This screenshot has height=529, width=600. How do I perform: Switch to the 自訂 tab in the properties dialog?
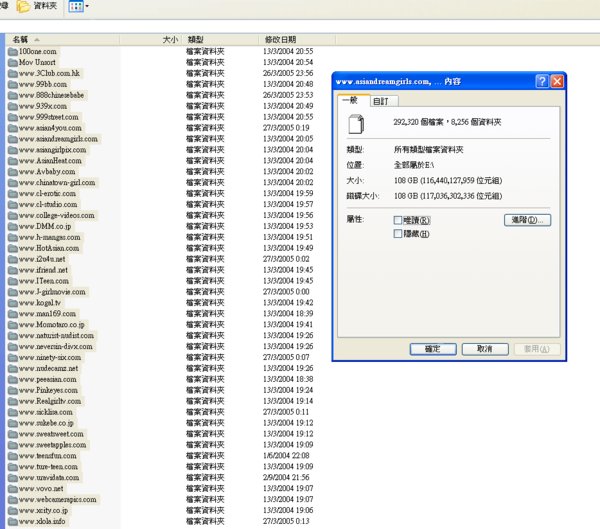tap(384, 101)
